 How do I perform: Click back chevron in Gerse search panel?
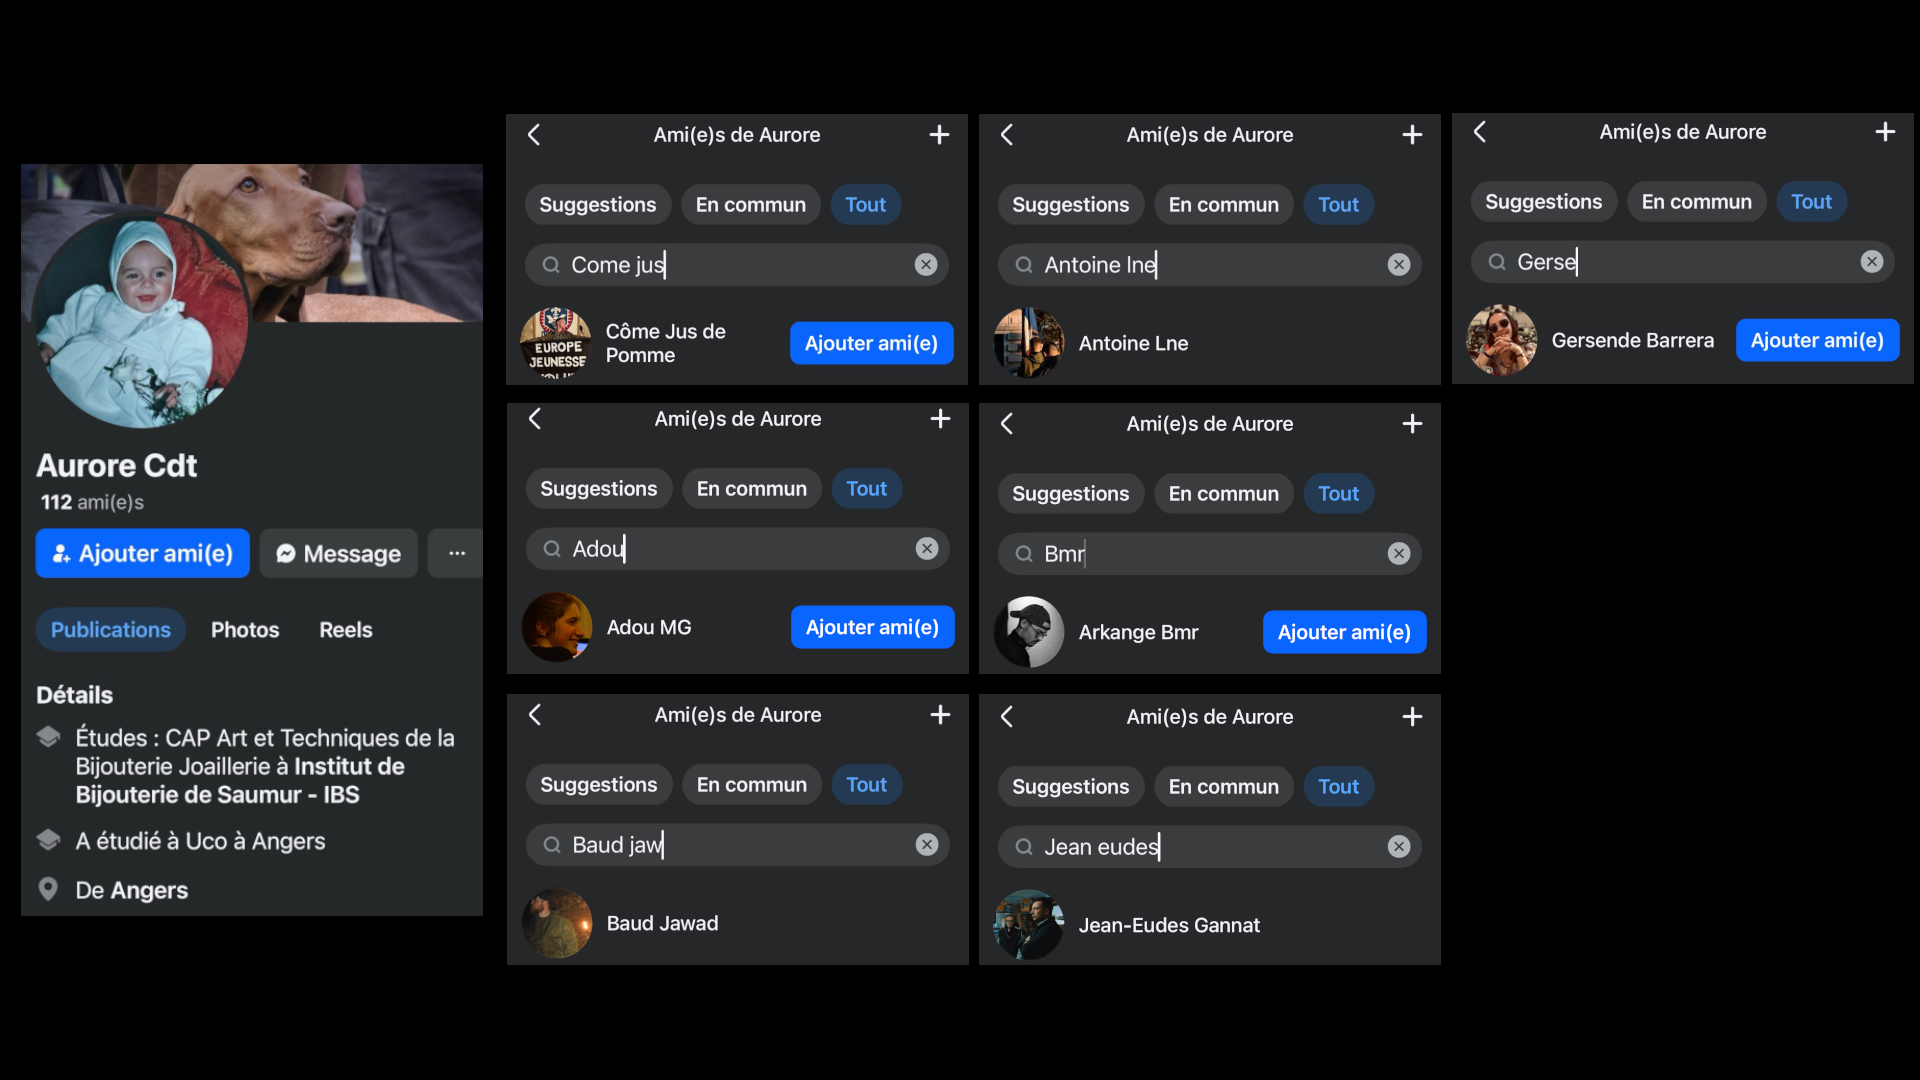1480,132
